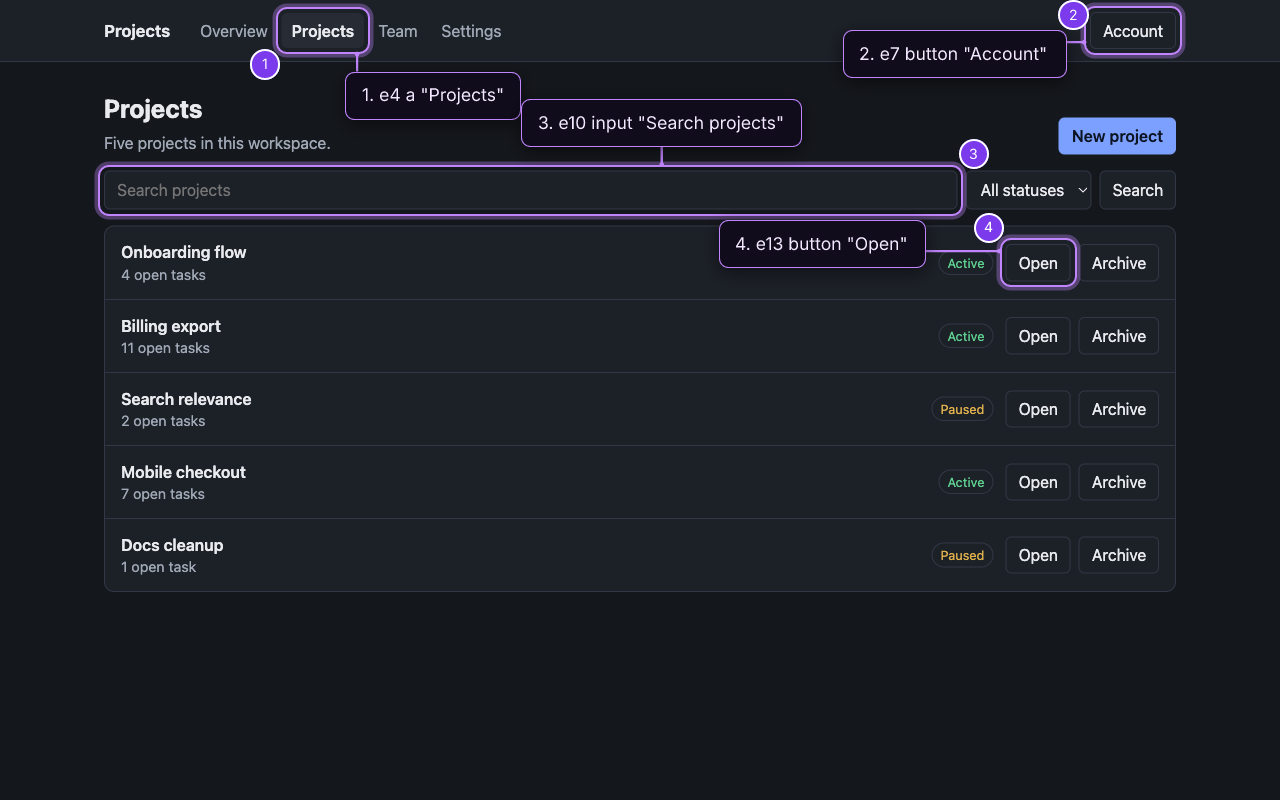This screenshot has height=800, width=1280.
Task: Create a project with New project button
Action: [x=1117, y=136]
